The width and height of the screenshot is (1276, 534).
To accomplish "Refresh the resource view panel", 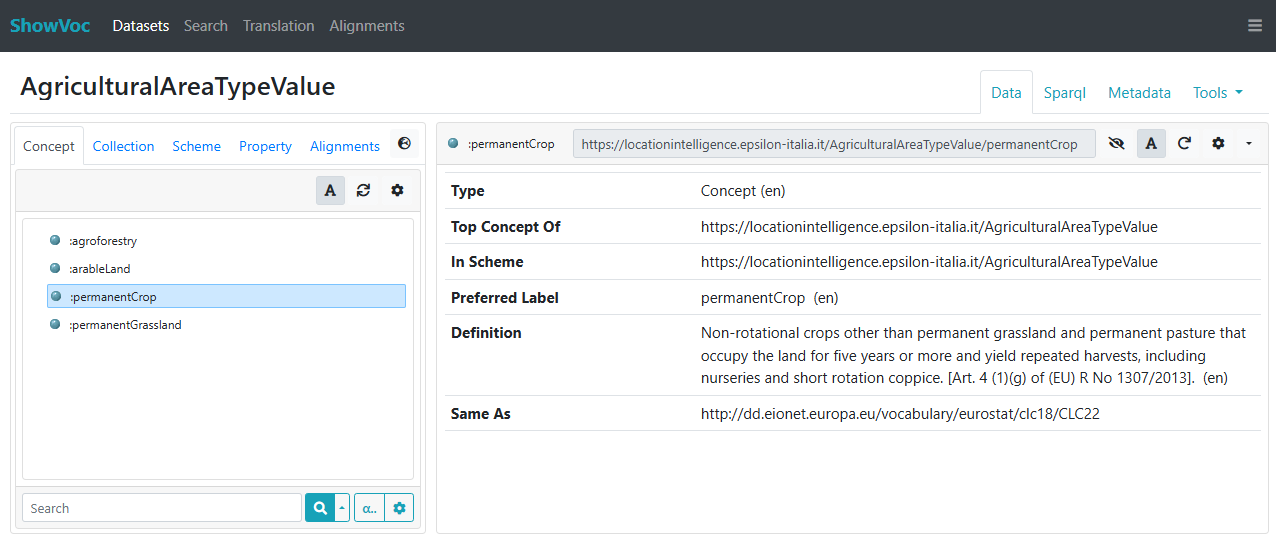I will (1184, 144).
